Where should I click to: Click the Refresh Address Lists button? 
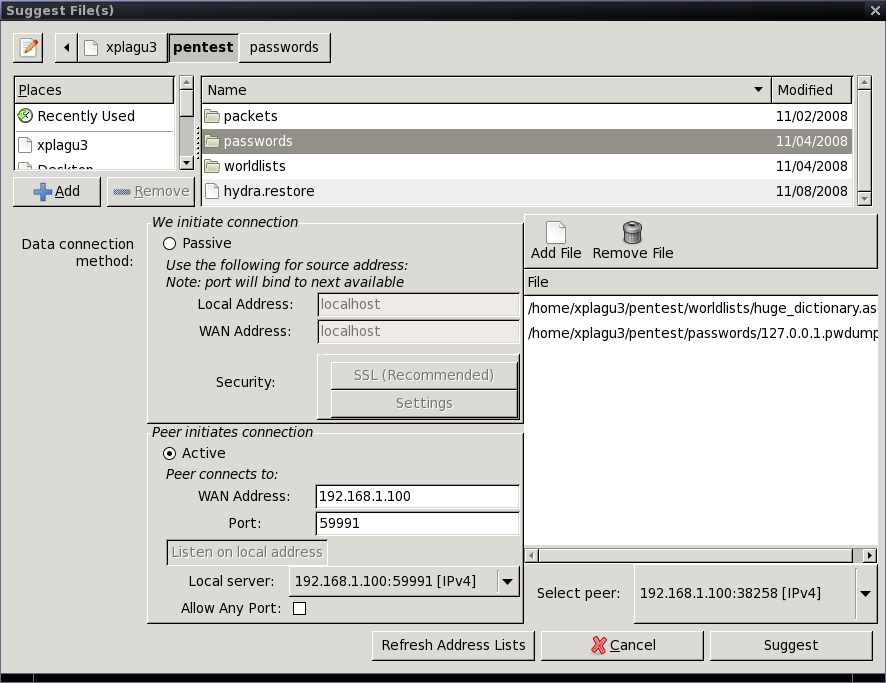(453, 645)
